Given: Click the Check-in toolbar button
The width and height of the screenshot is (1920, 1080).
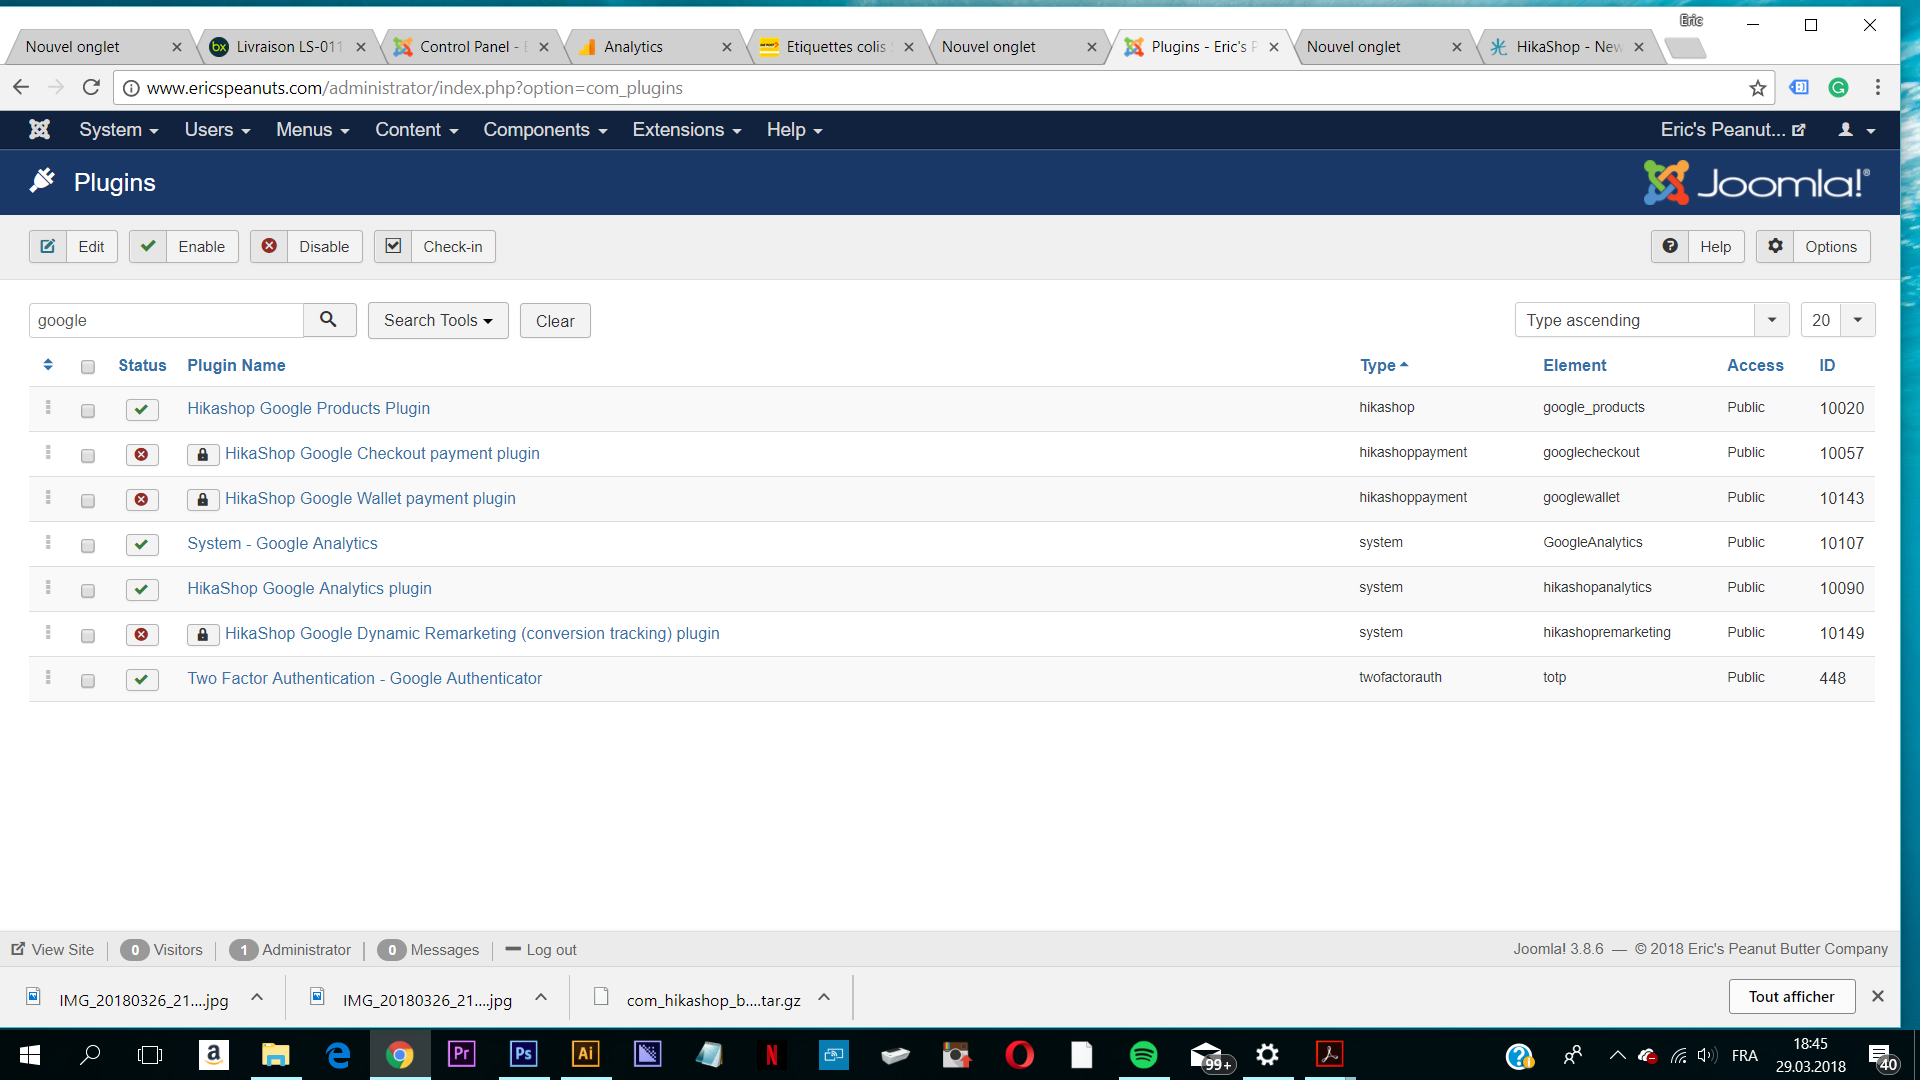Looking at the screenshot, I should 435,247.
